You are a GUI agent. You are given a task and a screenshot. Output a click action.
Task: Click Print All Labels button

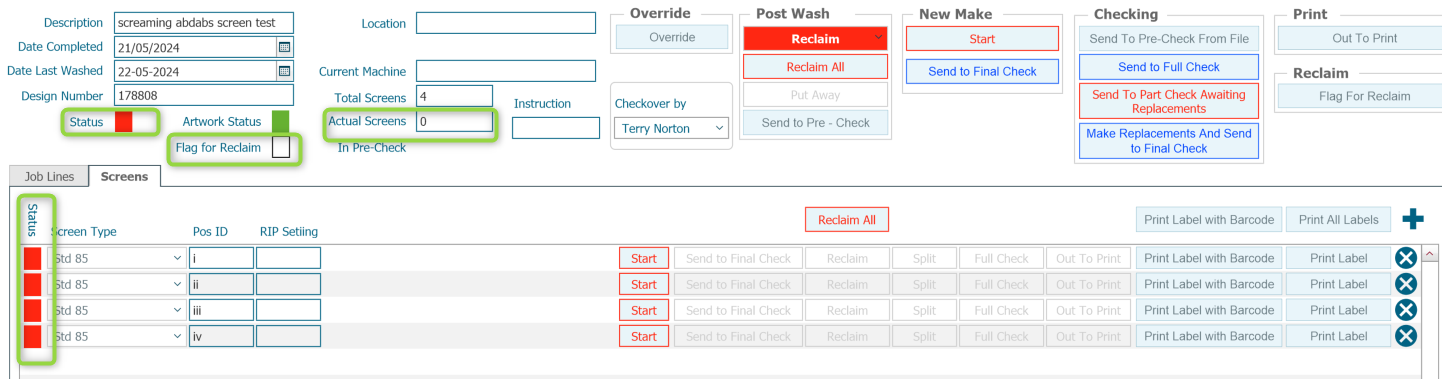[1338, 219]
